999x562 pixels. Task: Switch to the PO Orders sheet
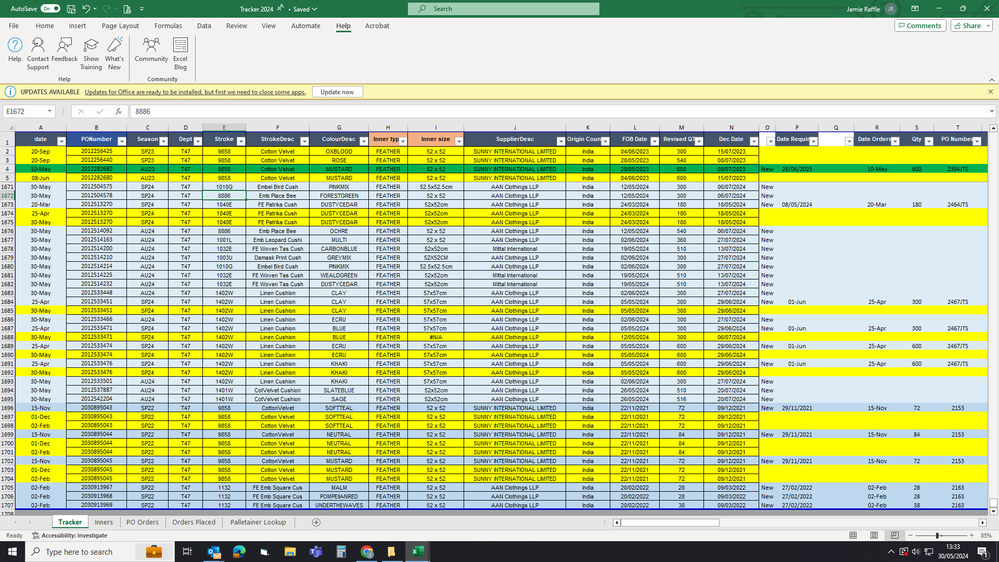coord(142,522)
